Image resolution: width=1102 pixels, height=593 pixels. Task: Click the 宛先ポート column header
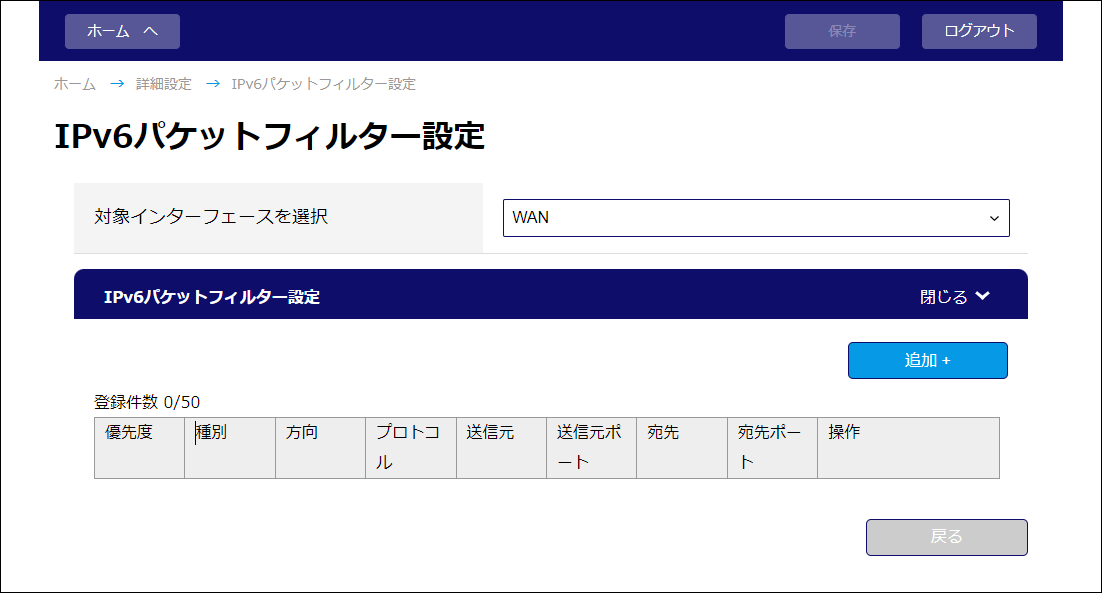pos(772,447)
